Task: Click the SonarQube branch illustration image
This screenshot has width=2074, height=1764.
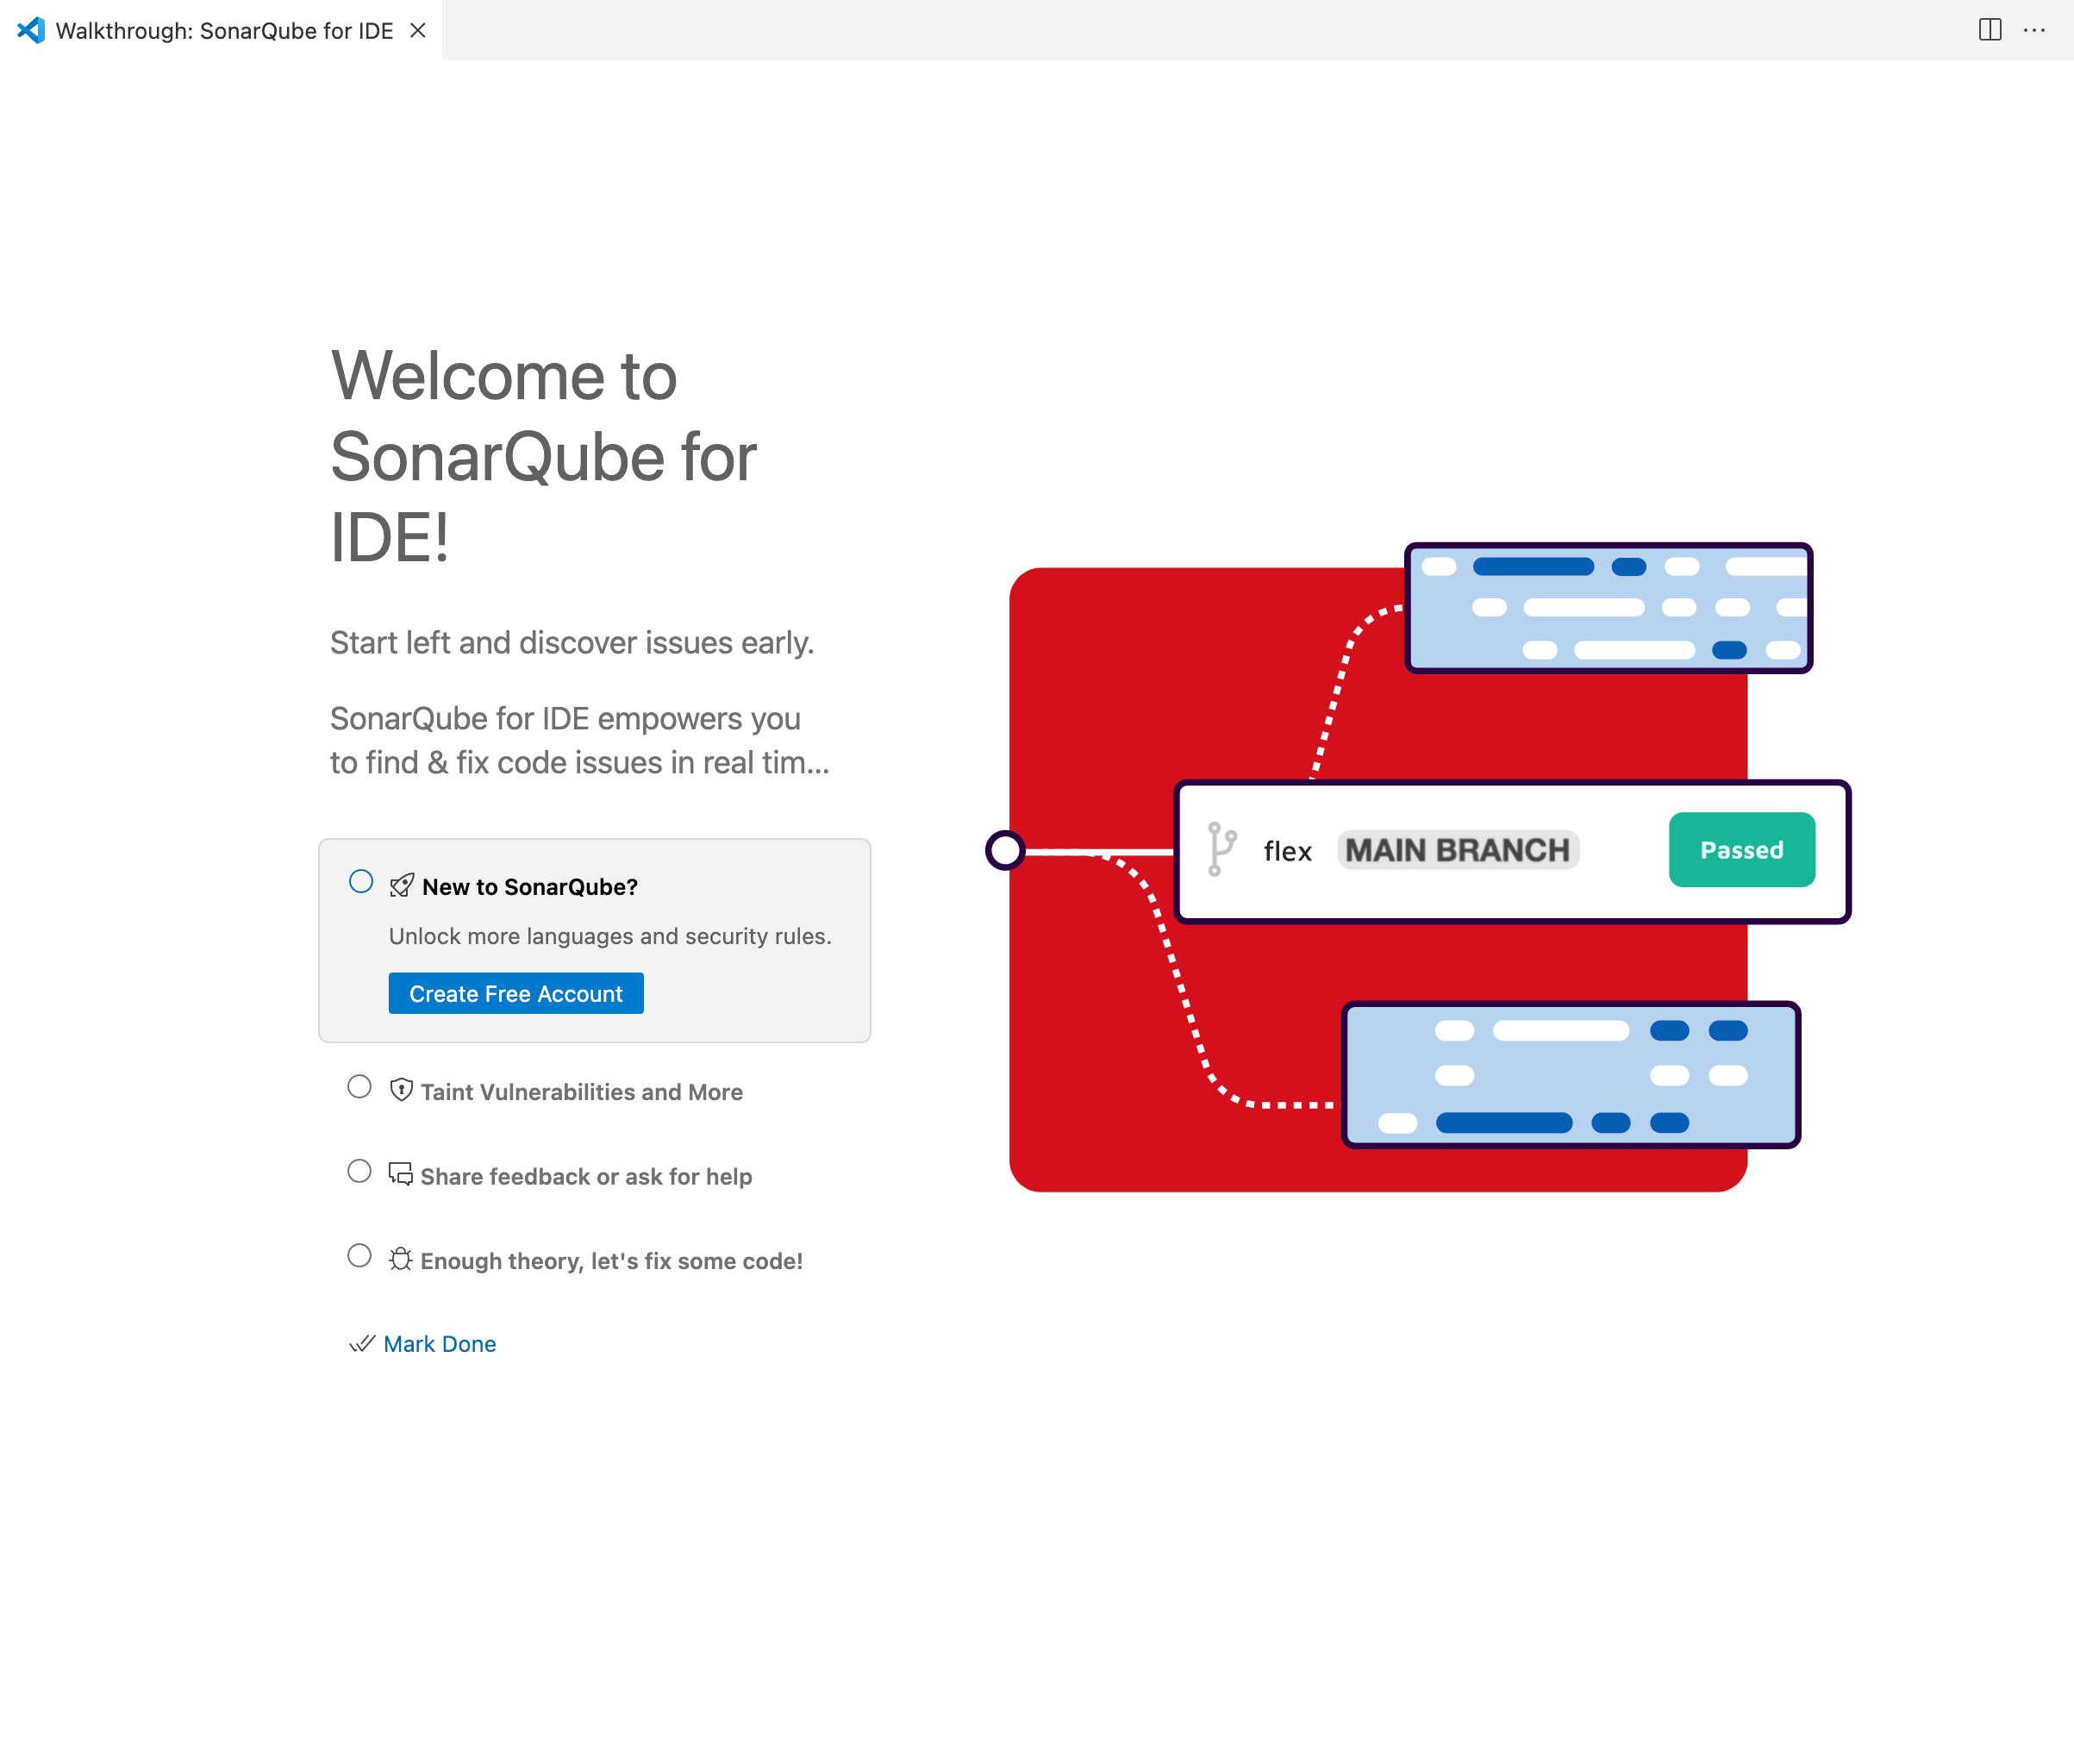Action: (x=1418, y=866)
